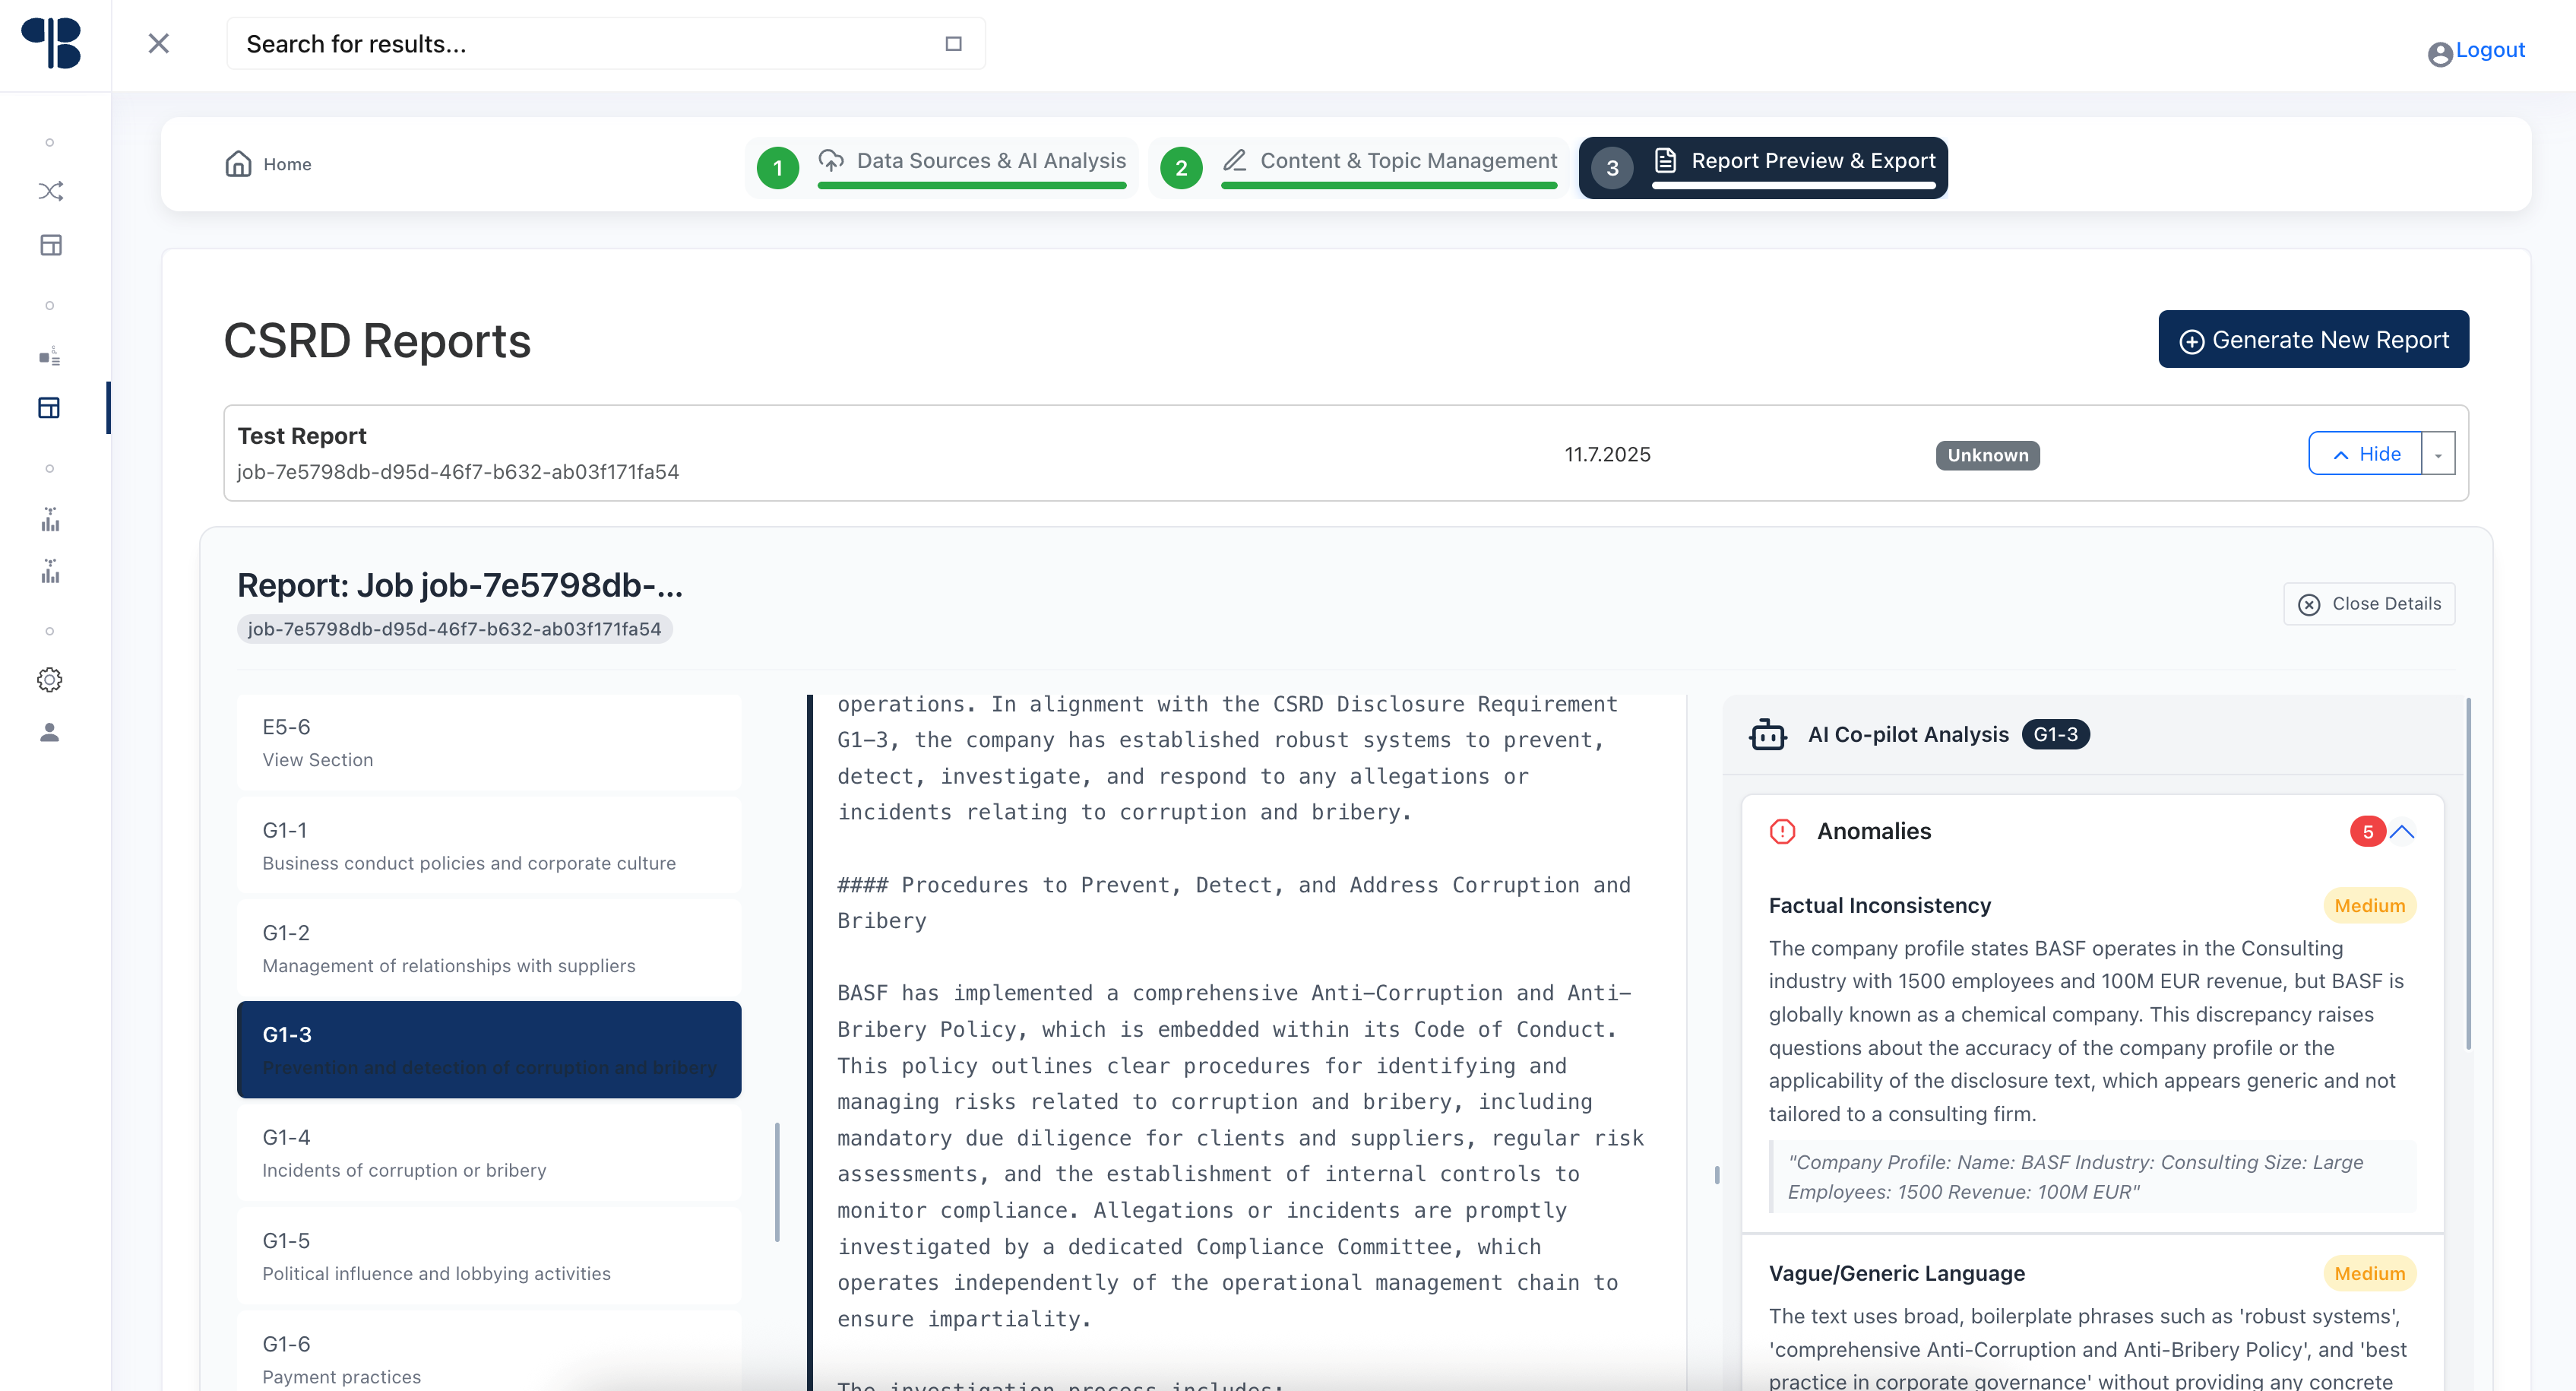
Task: Click the step 2 green circle
Action: pyautogui.click(x=1181, y=167)
